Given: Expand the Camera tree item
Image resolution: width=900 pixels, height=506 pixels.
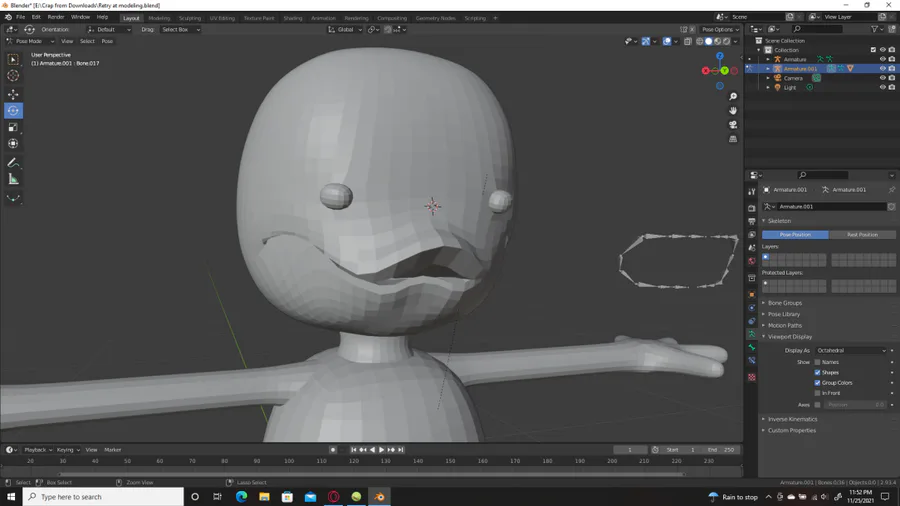Looking at the screenshot, I should tap(768, 78).
